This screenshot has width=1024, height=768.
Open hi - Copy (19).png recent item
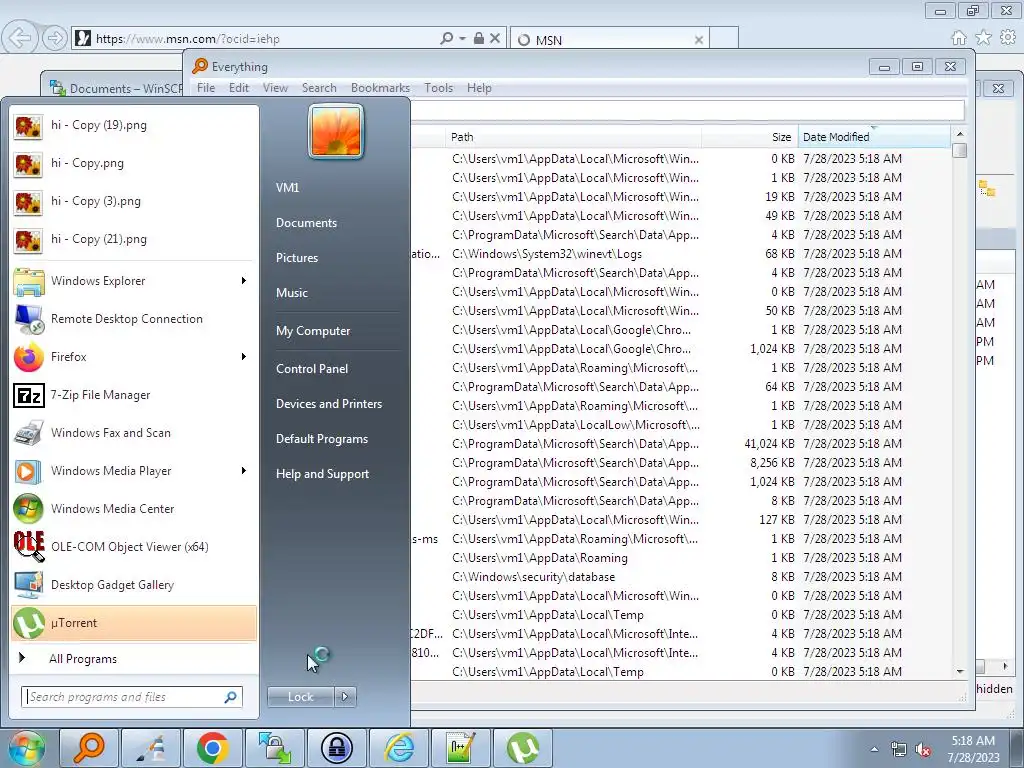point(134,125)
